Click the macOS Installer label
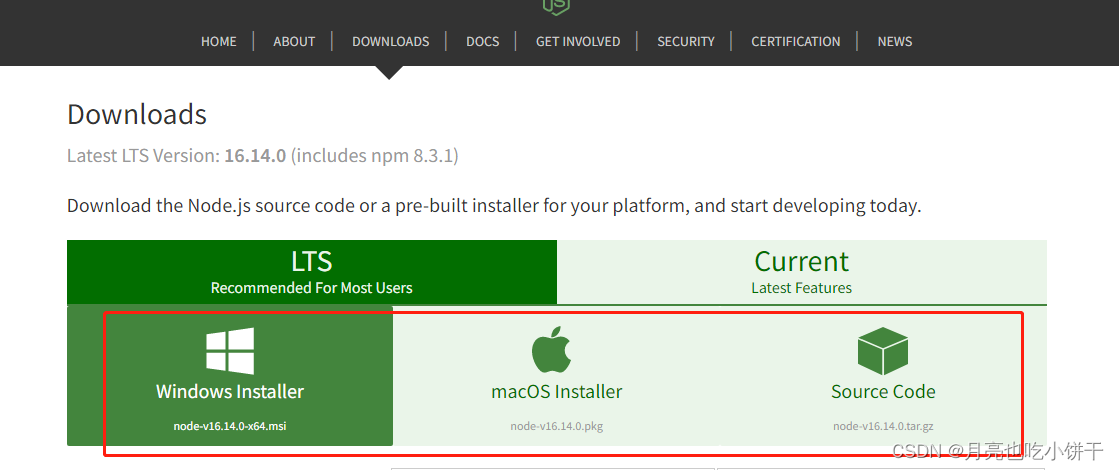The width and height of the screenshot is (1119, 470). tap(557, 392)
